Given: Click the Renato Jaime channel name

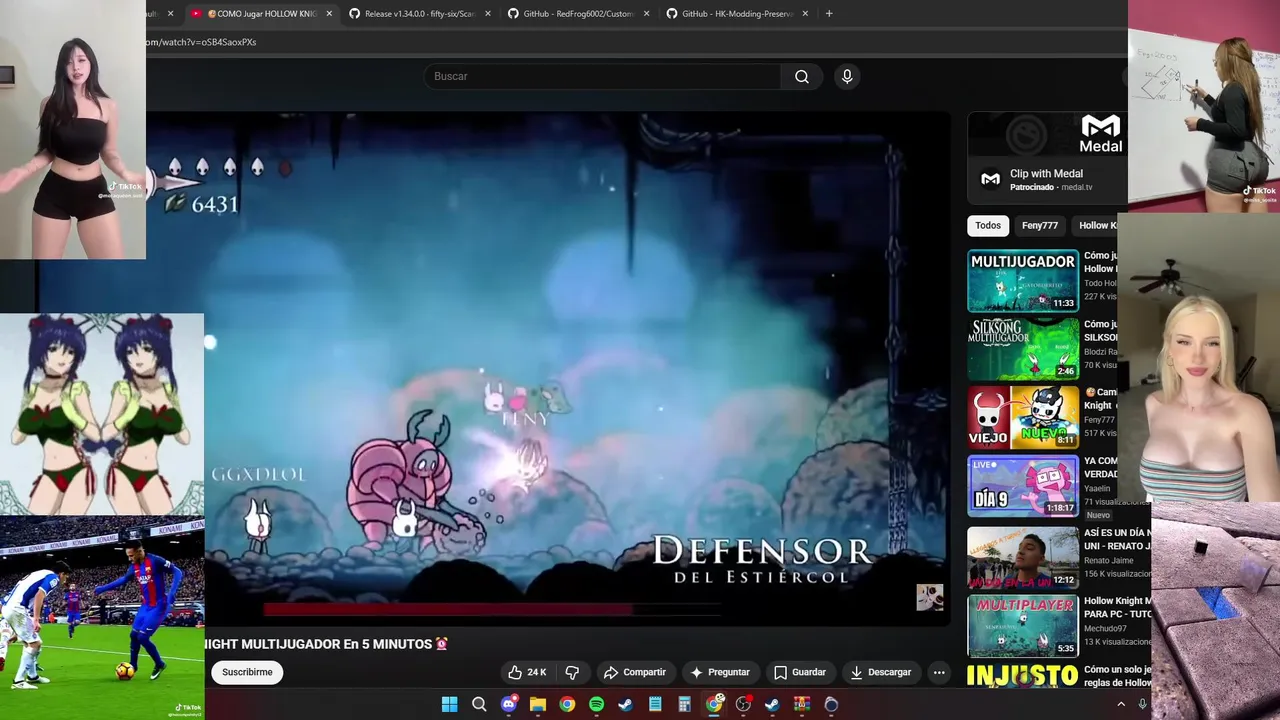Looking at the screenshot, I should pyautogui.click(x=1109, y=561).
